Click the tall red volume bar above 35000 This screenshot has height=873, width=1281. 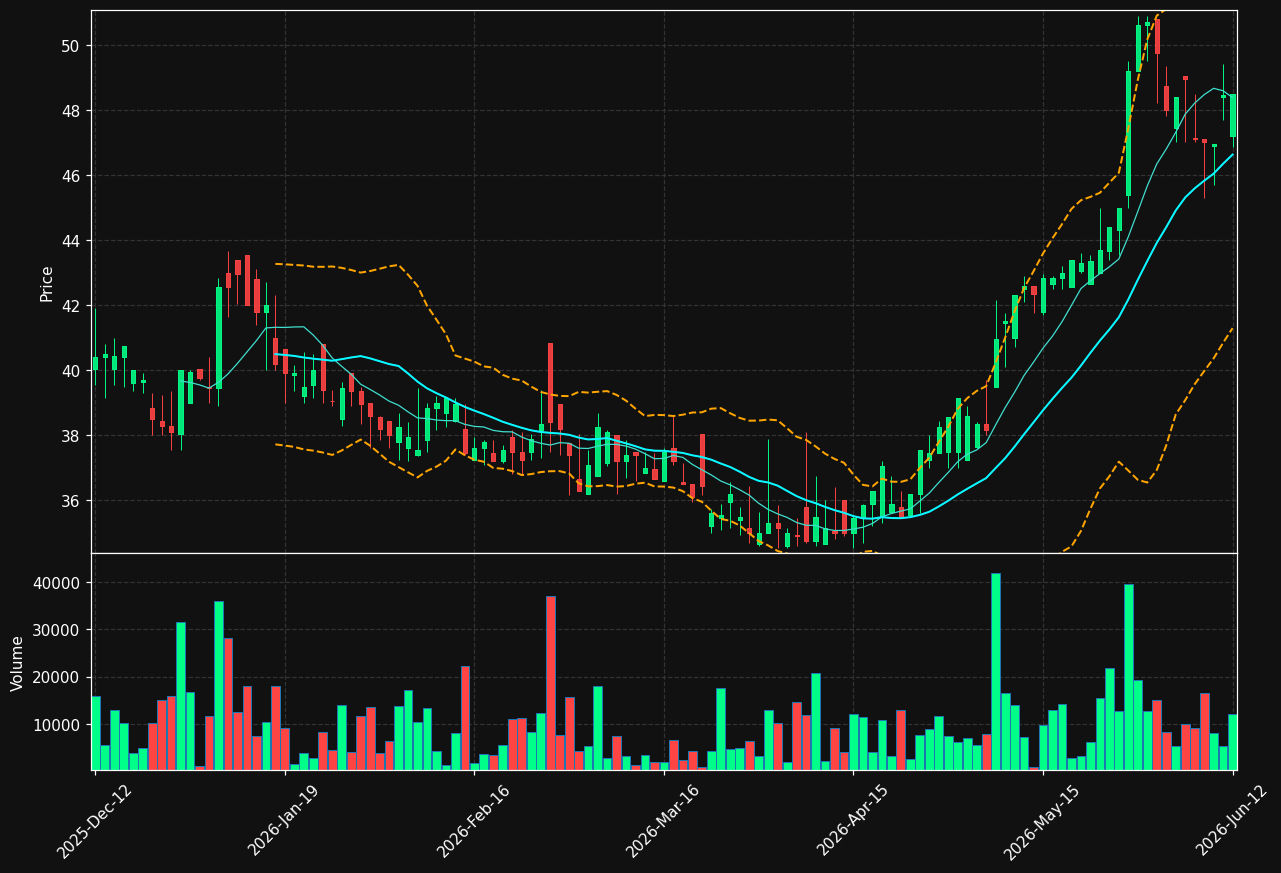pos(551,683)
